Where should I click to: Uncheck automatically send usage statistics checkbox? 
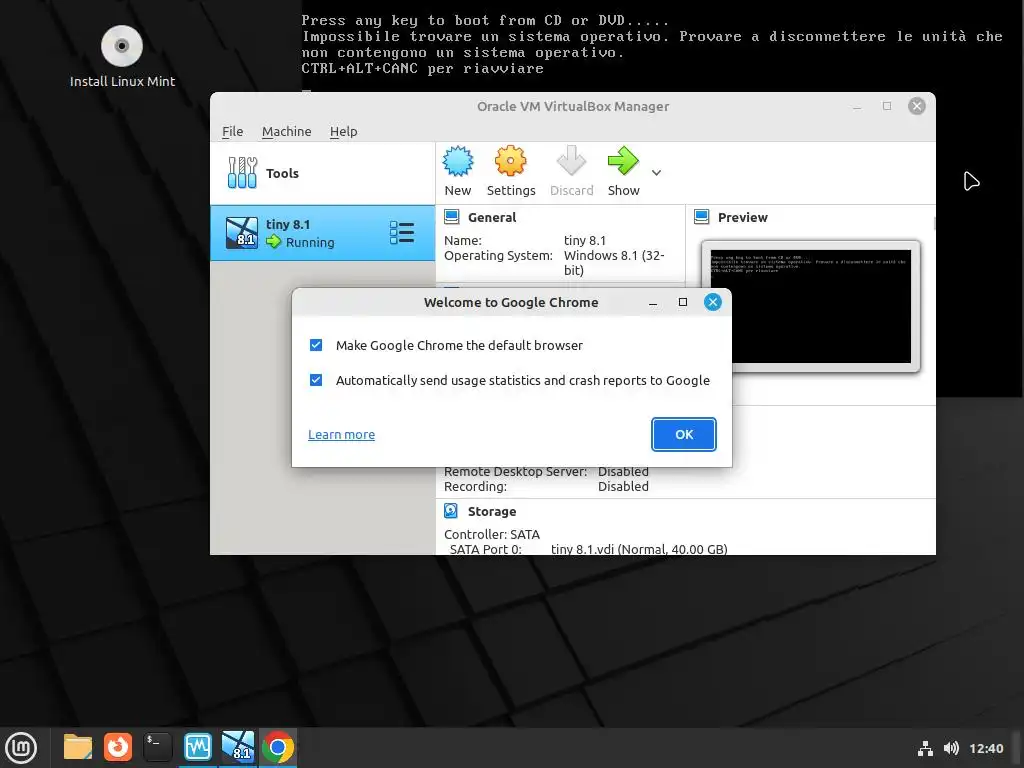pyautogui.click(x=316, y=380)
